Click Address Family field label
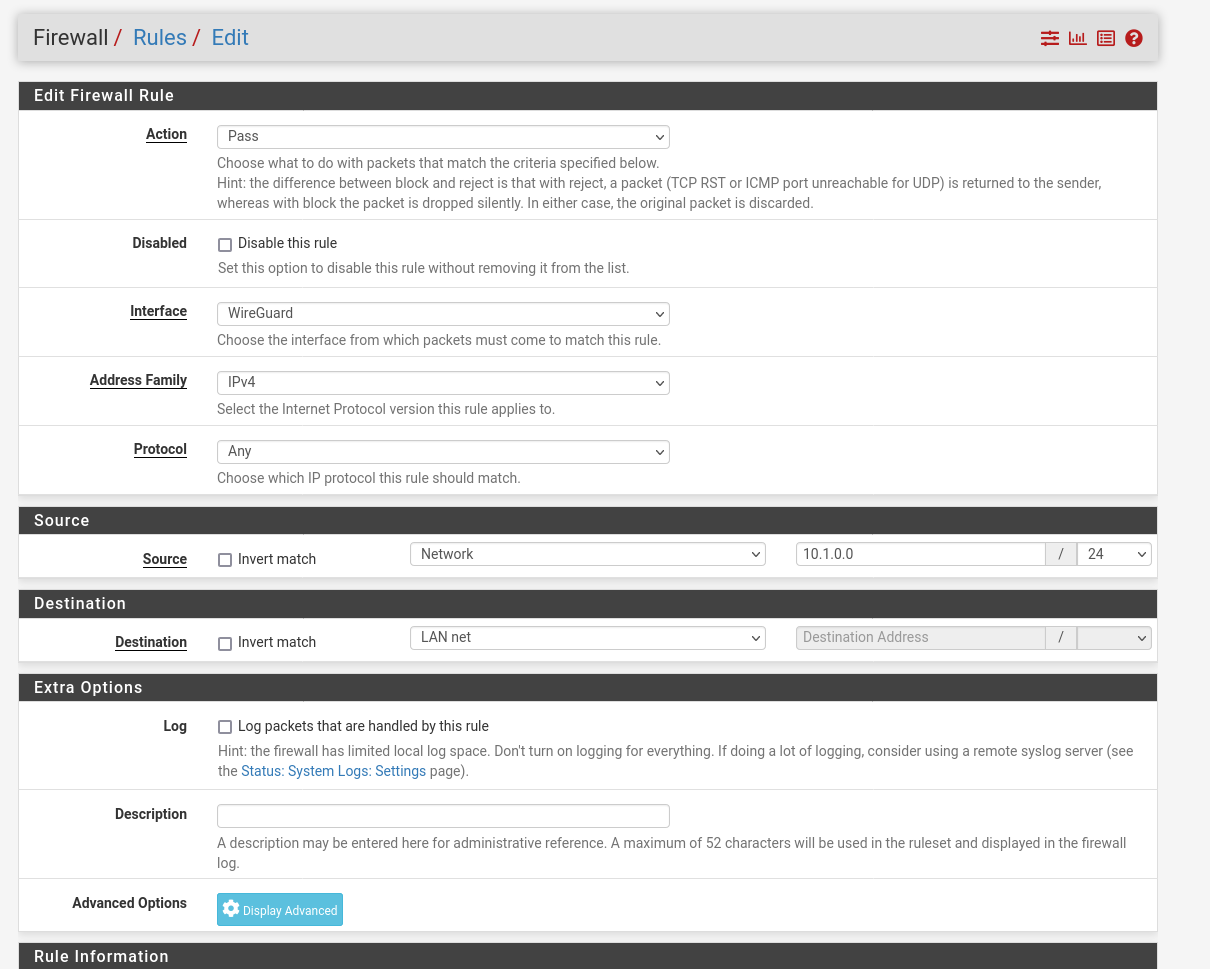This screenshot has width=1210, height=969. (x=138, y=381)
